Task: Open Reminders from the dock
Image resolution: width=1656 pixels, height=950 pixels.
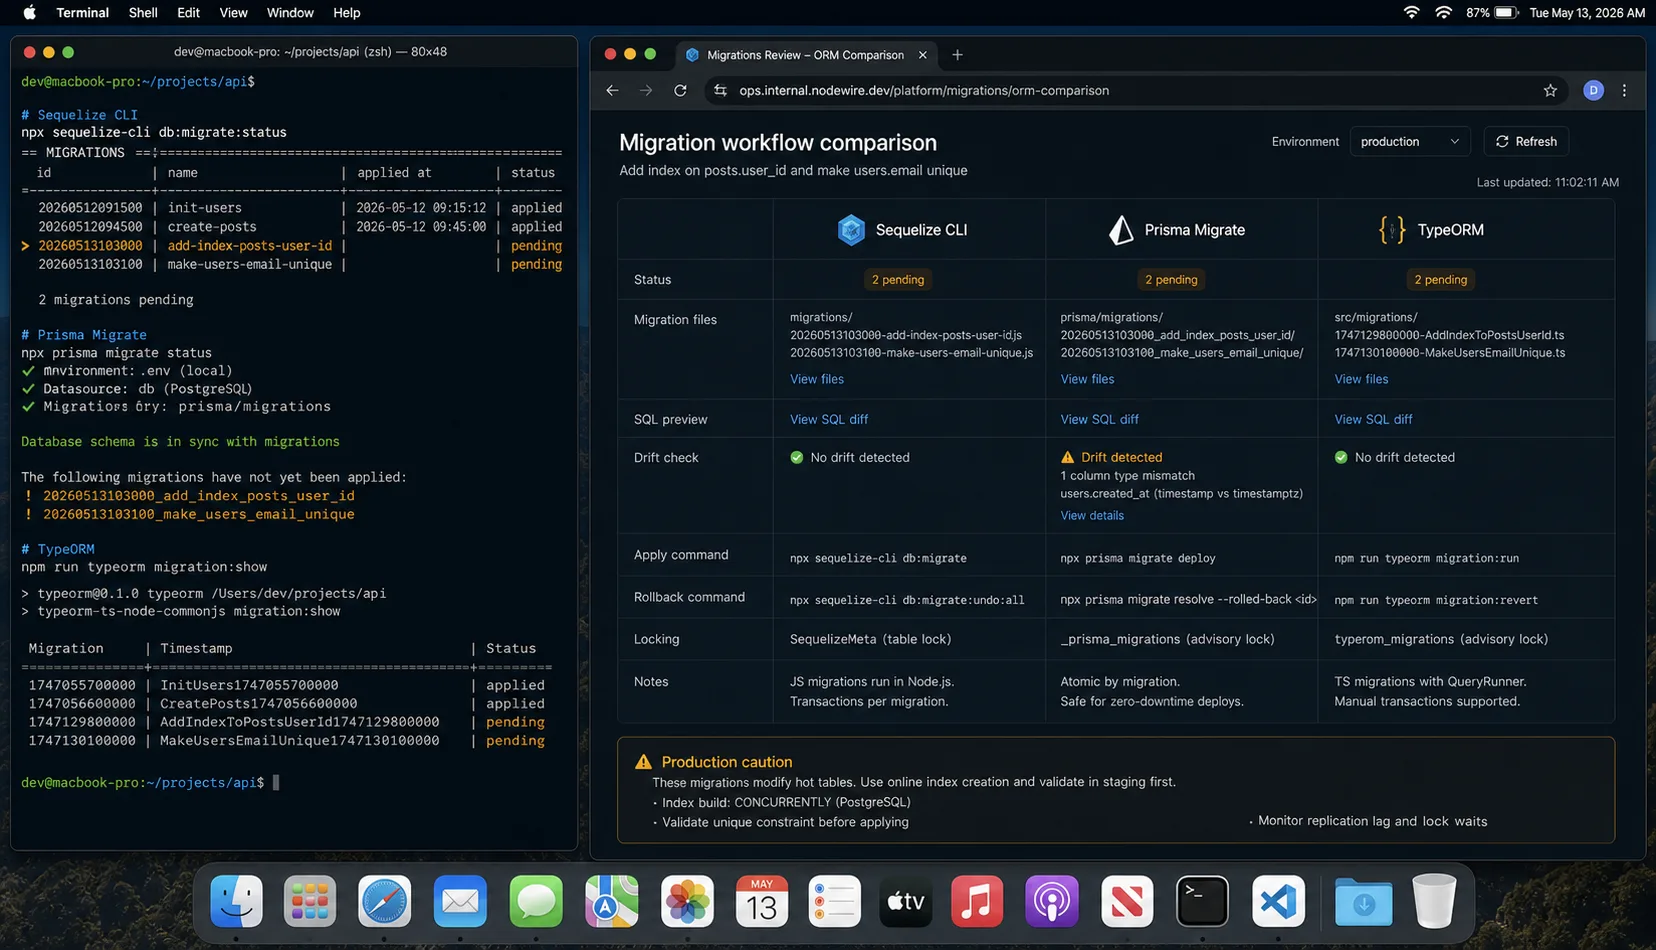Action: [x=834, y=902]
